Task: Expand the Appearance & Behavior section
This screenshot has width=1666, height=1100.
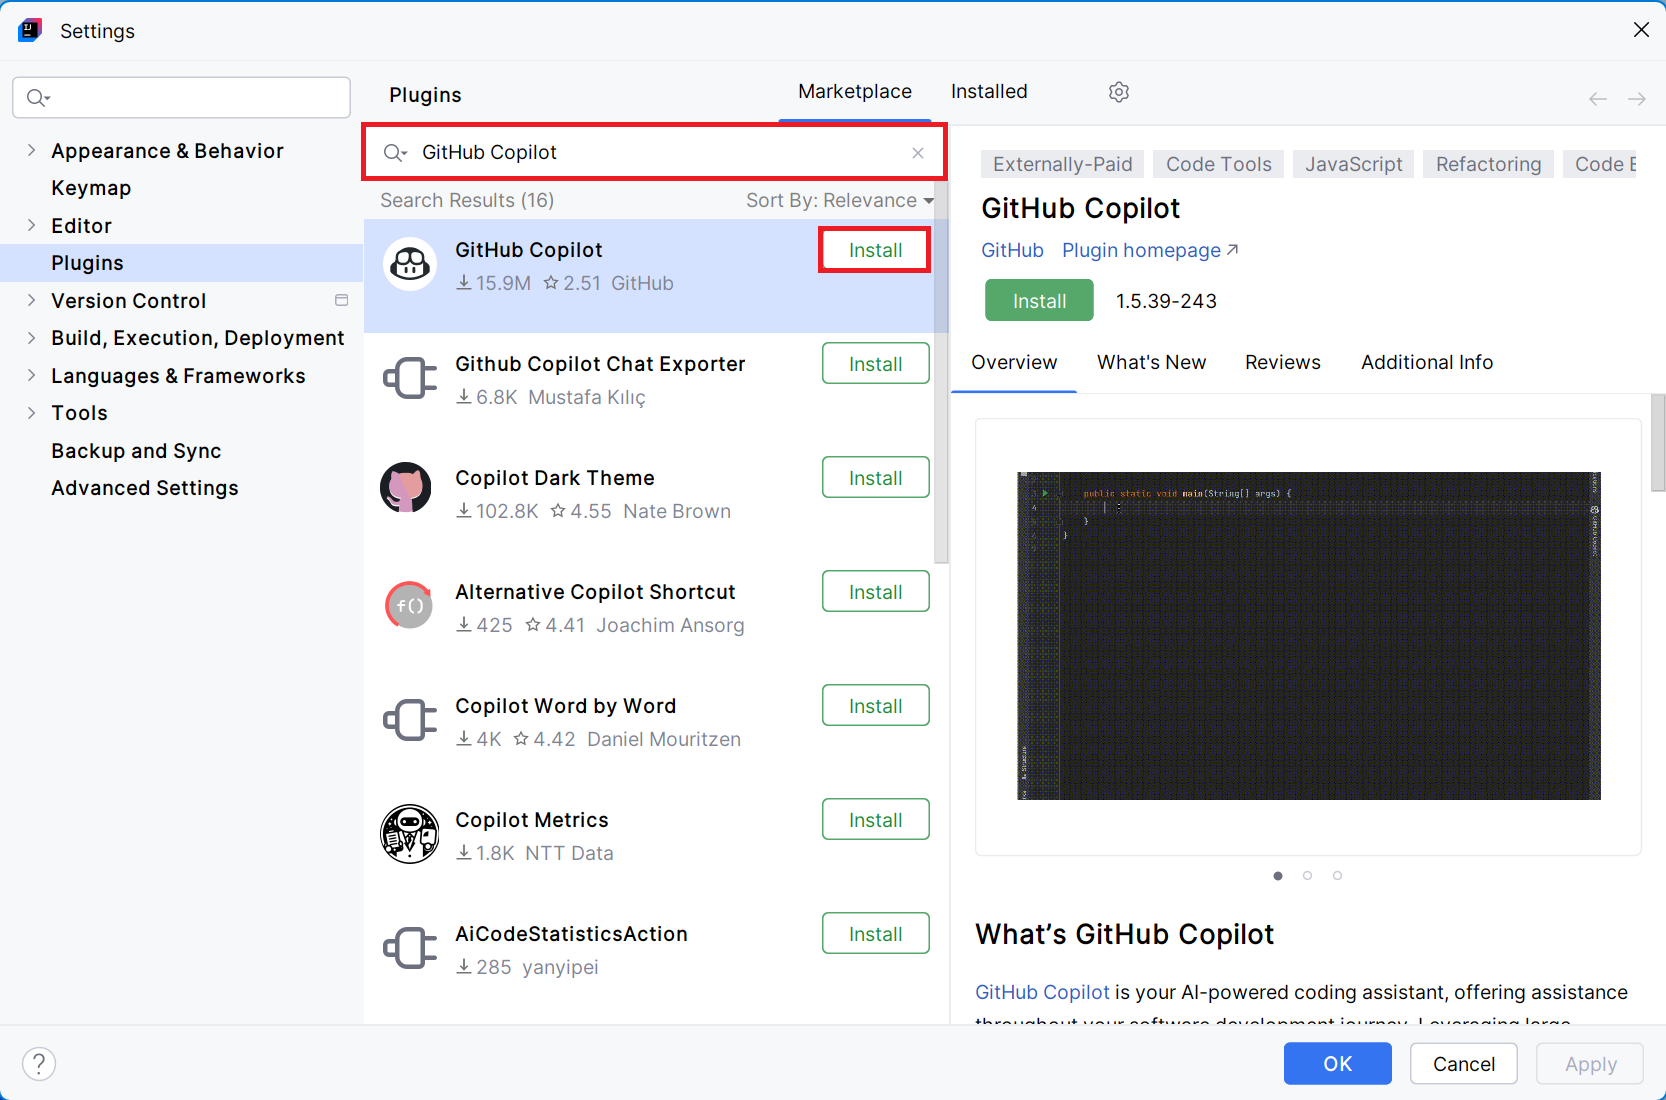Action: (x=31, y=151)
